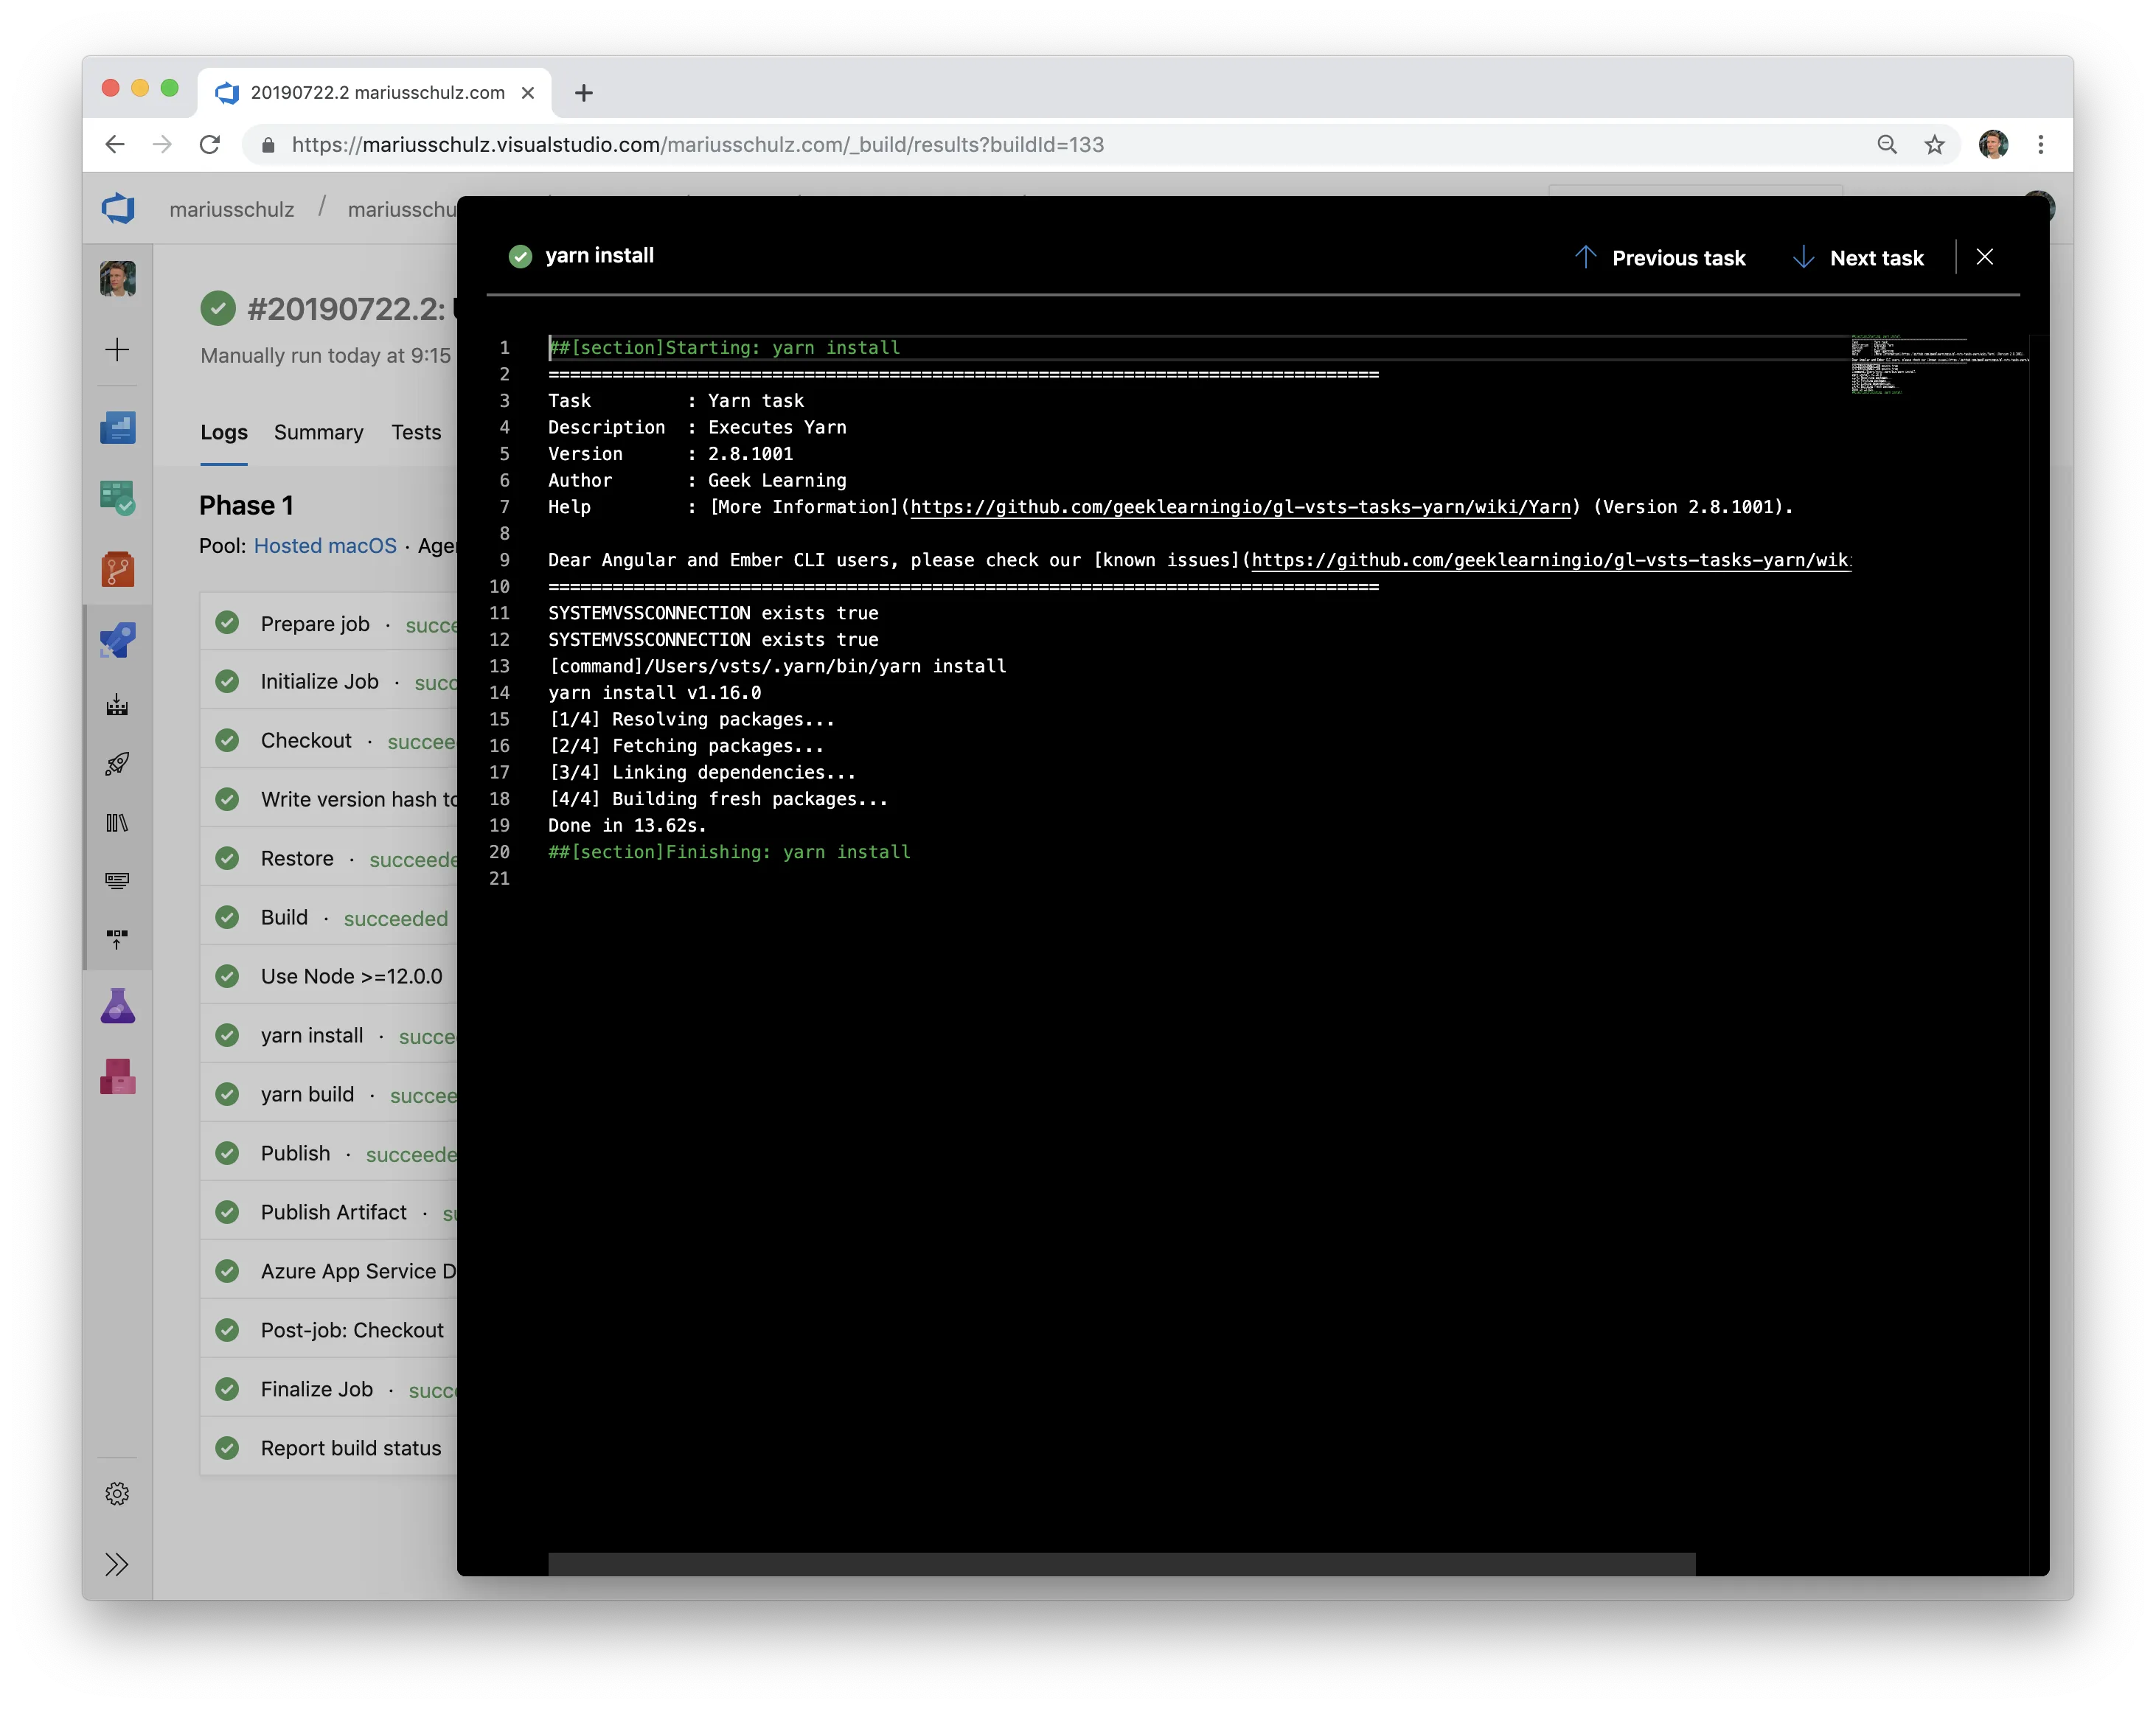Expand the sidebar with the double-chevron
Image resolution: width=2156 pixels, height=1709 pixels.
(x=118, y=1565)
